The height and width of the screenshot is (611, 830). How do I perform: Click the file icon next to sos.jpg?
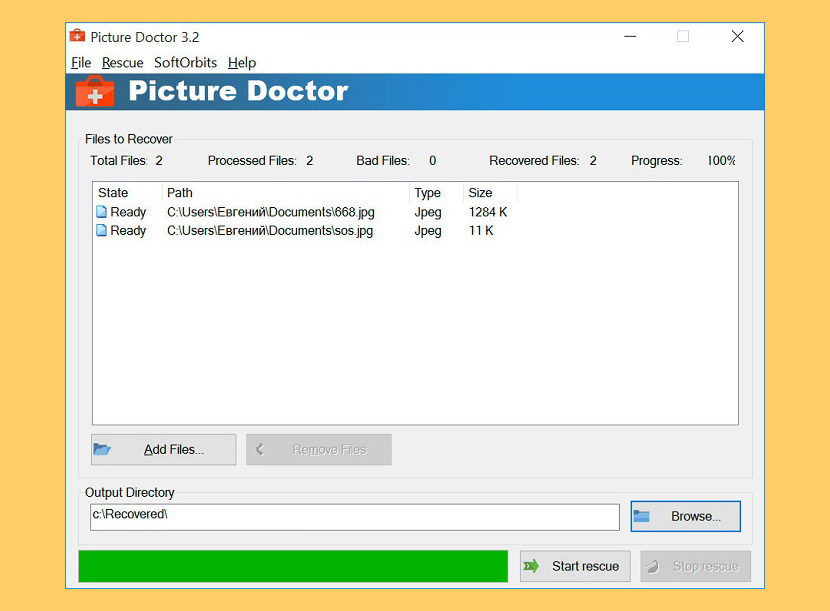click(x=102, y=230)
